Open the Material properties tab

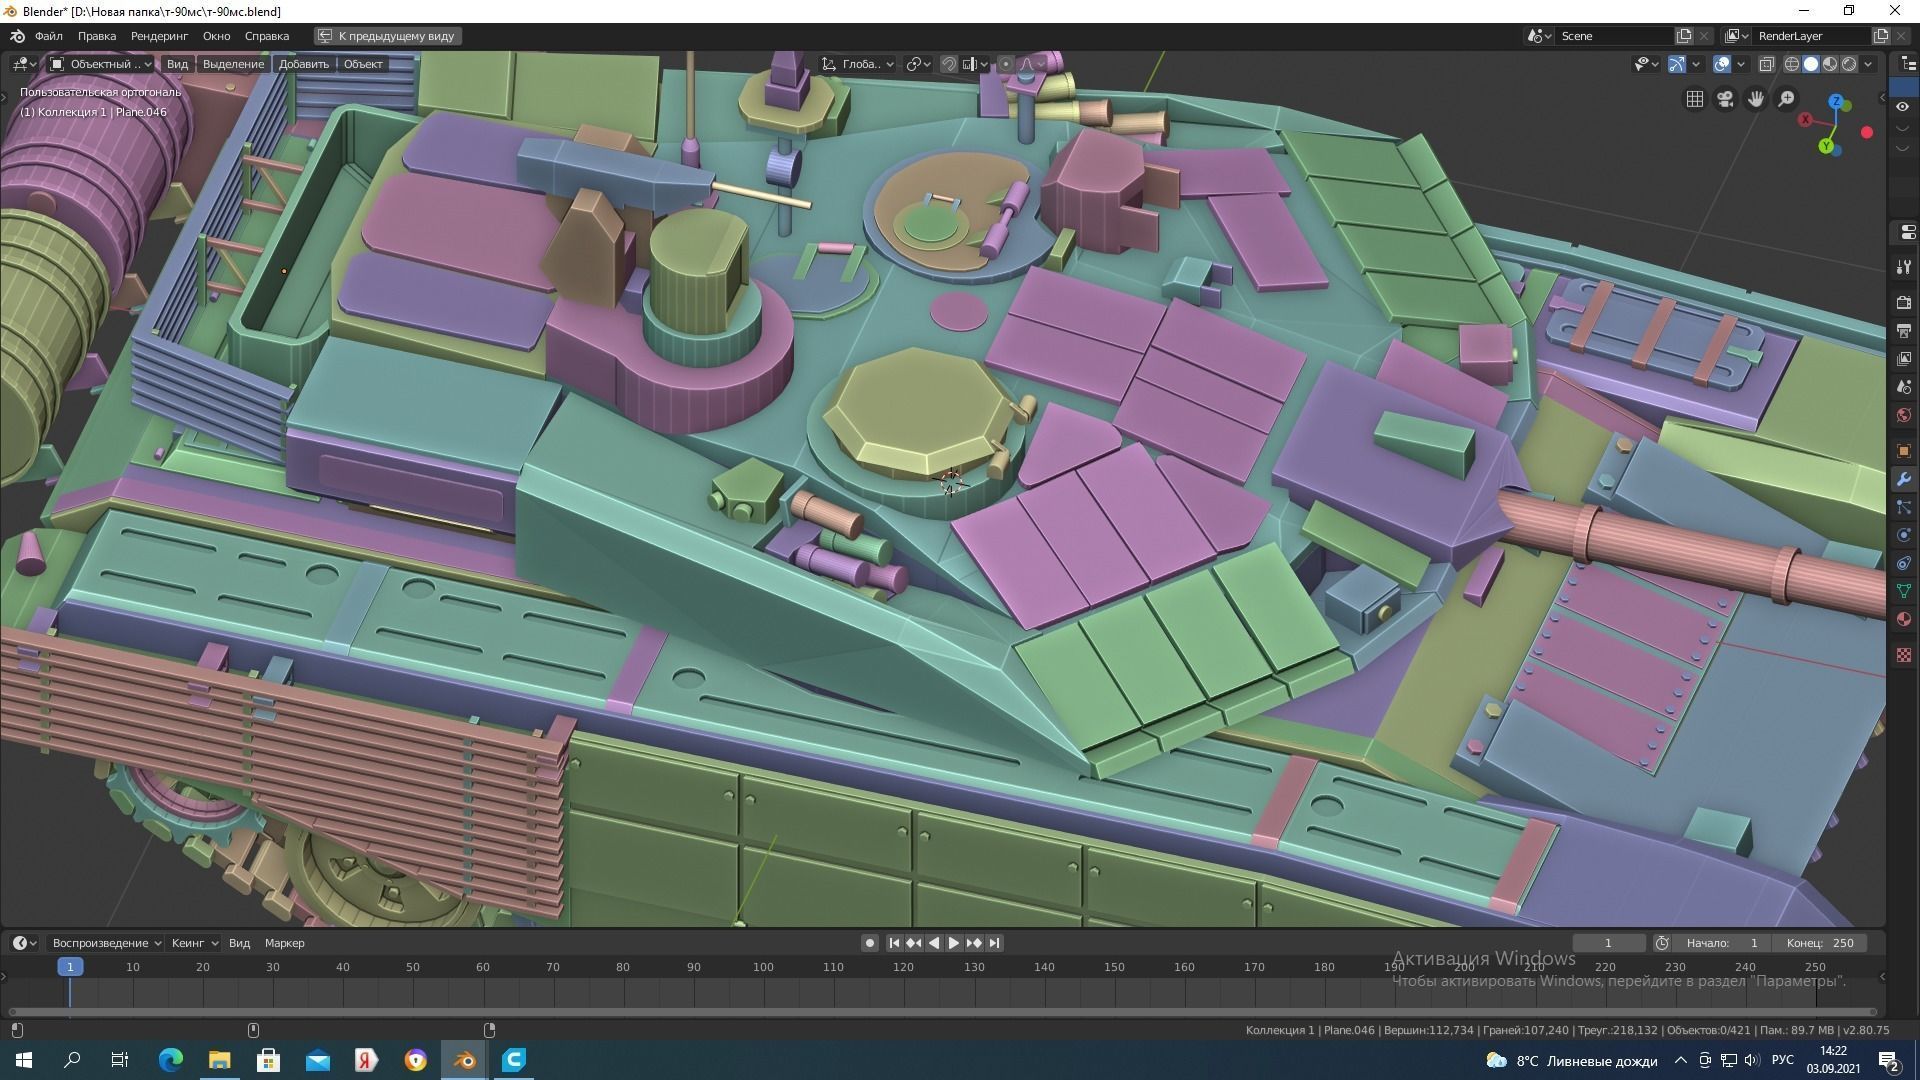point(1903,619)
